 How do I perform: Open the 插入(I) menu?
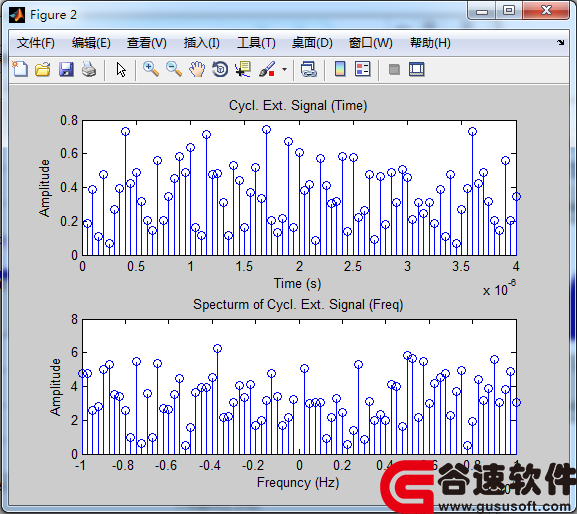(x=201, y=43)
